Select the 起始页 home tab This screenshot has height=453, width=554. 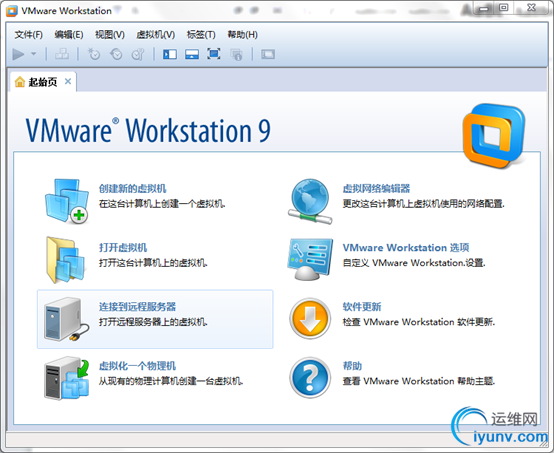click(42, 82)
